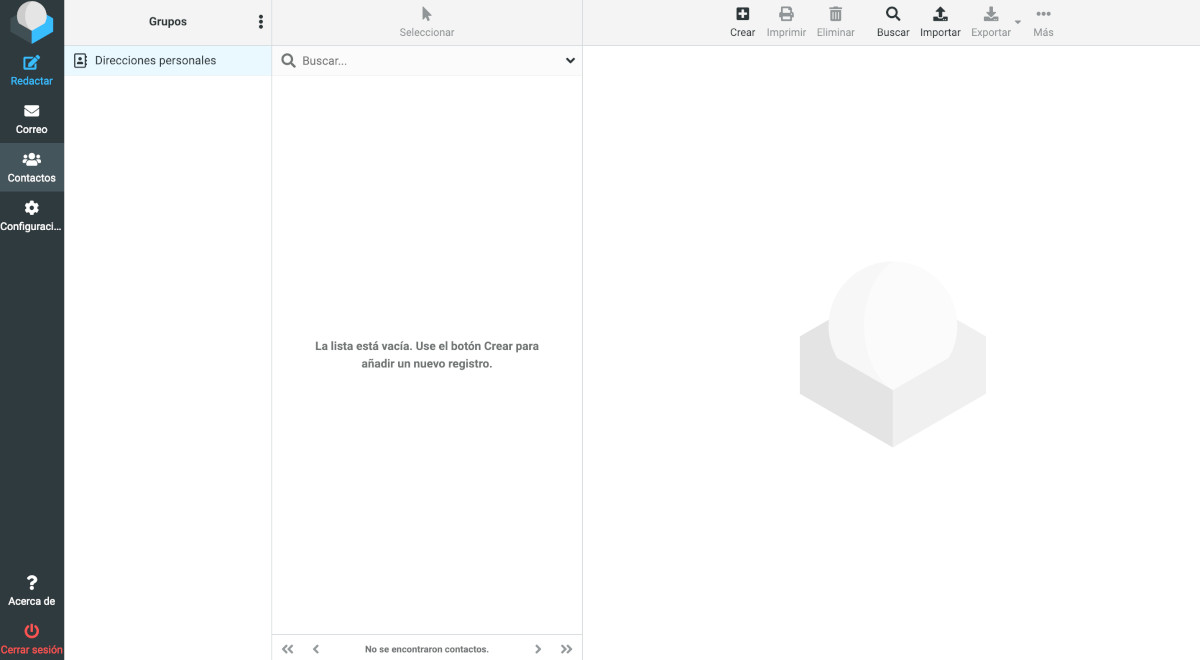1200x660 pixels.
Task: Click the Grupos panel header
Action: [168, 22]
